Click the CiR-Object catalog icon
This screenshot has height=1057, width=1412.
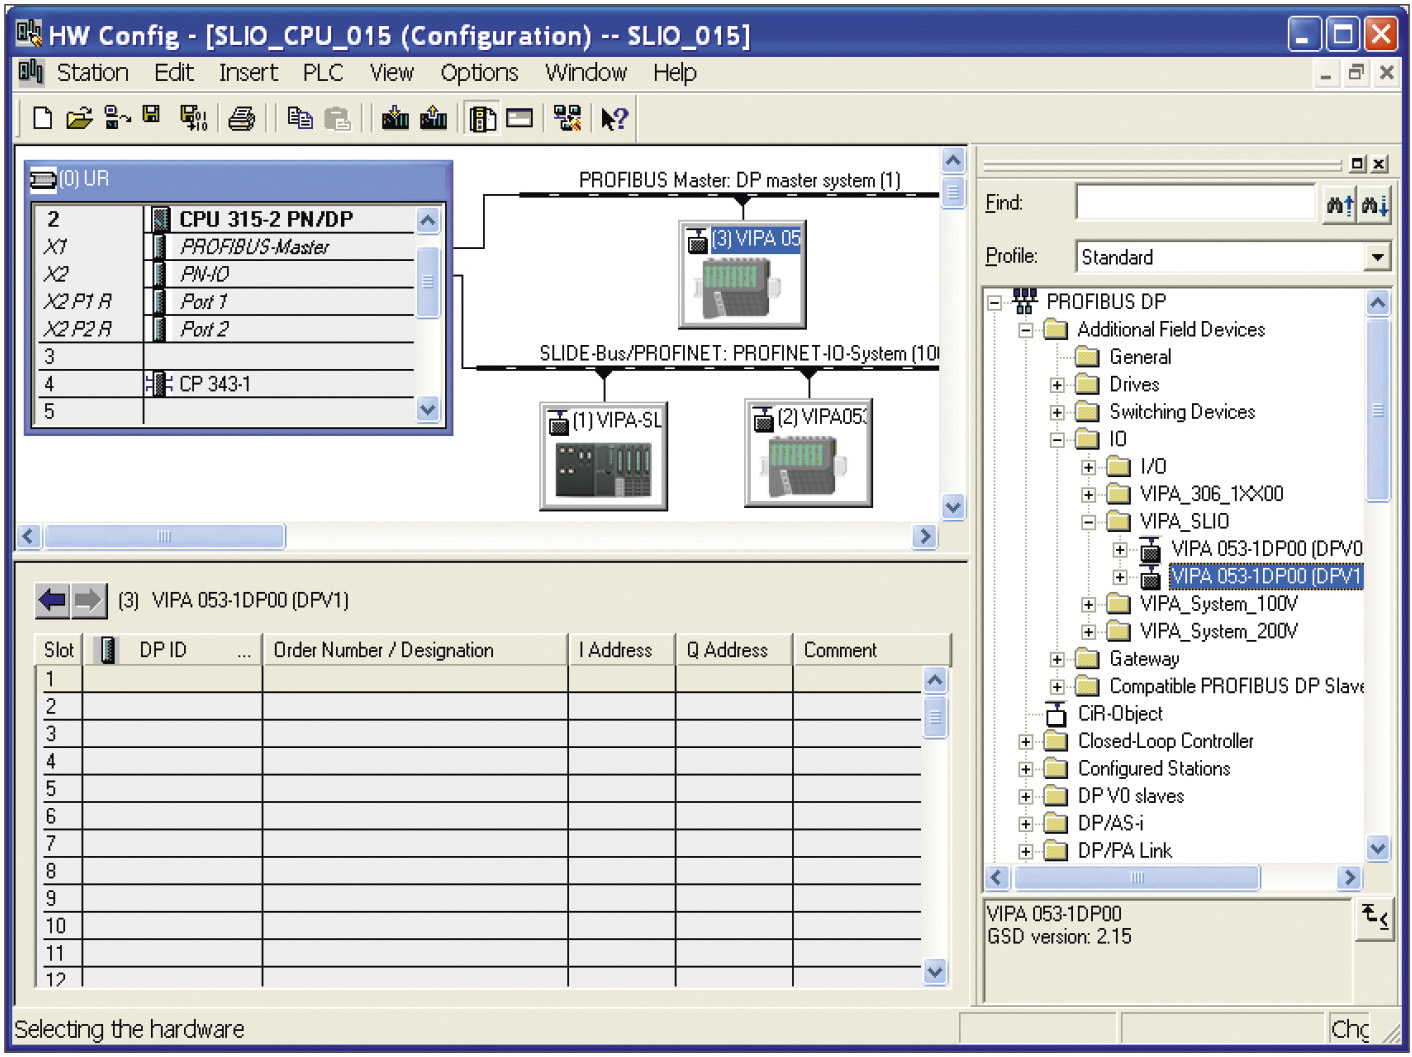point(1056,714)
